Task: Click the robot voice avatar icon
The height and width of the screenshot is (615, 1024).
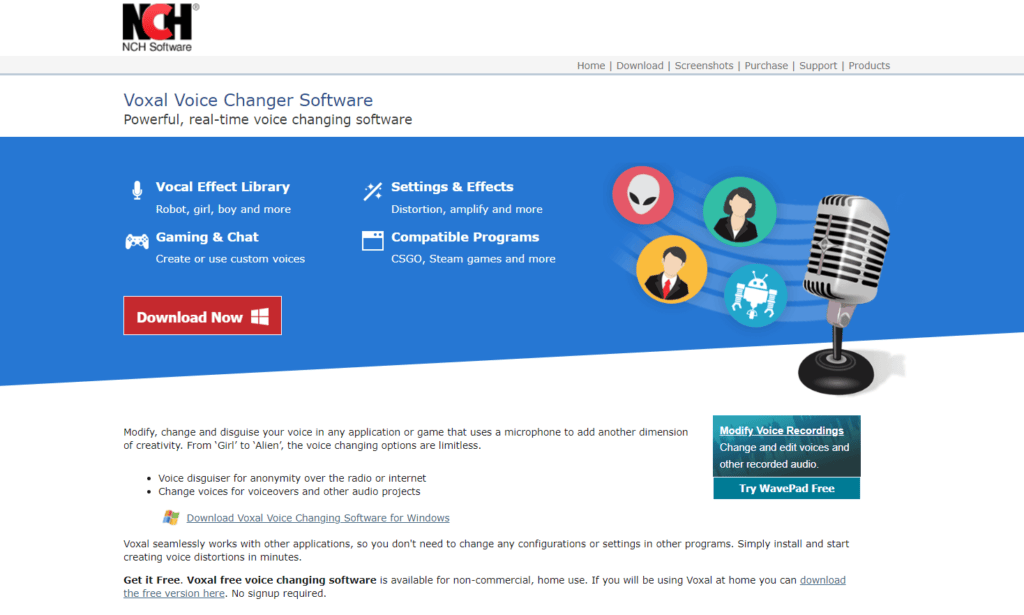Action: pos(755,295)
